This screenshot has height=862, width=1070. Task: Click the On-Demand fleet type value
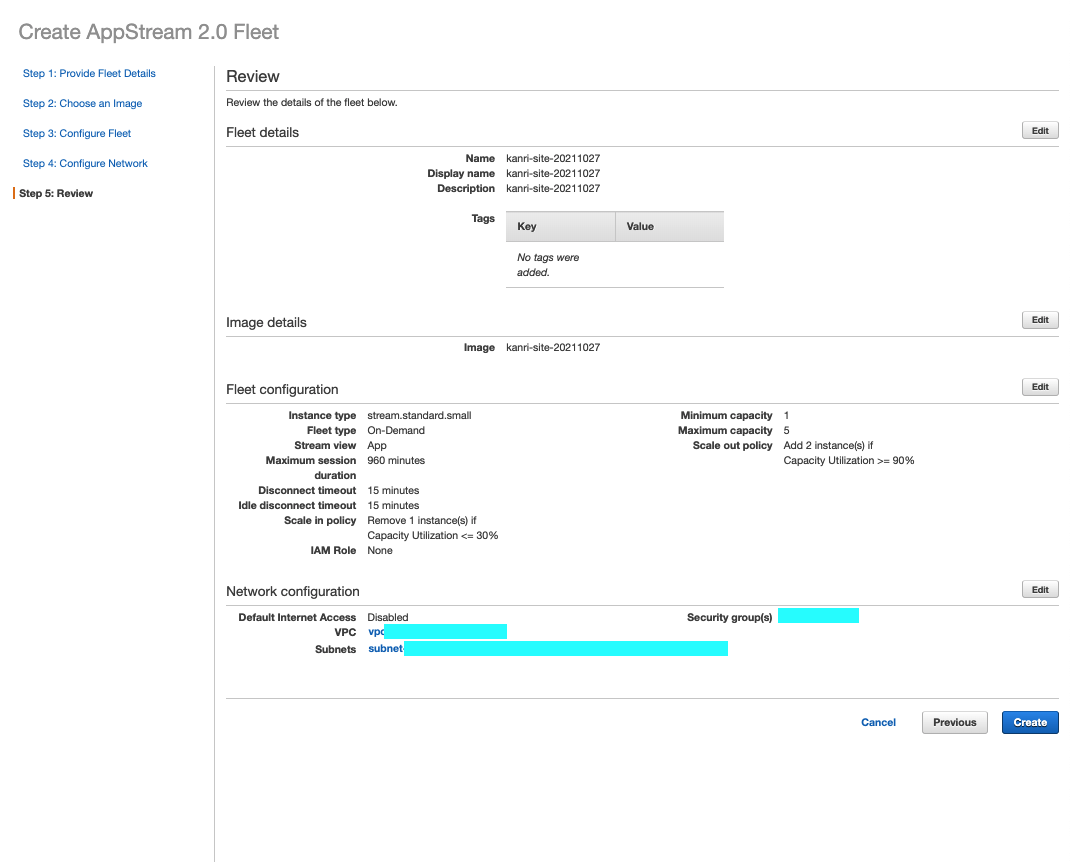pyautogui.click(x=396, y=430)
